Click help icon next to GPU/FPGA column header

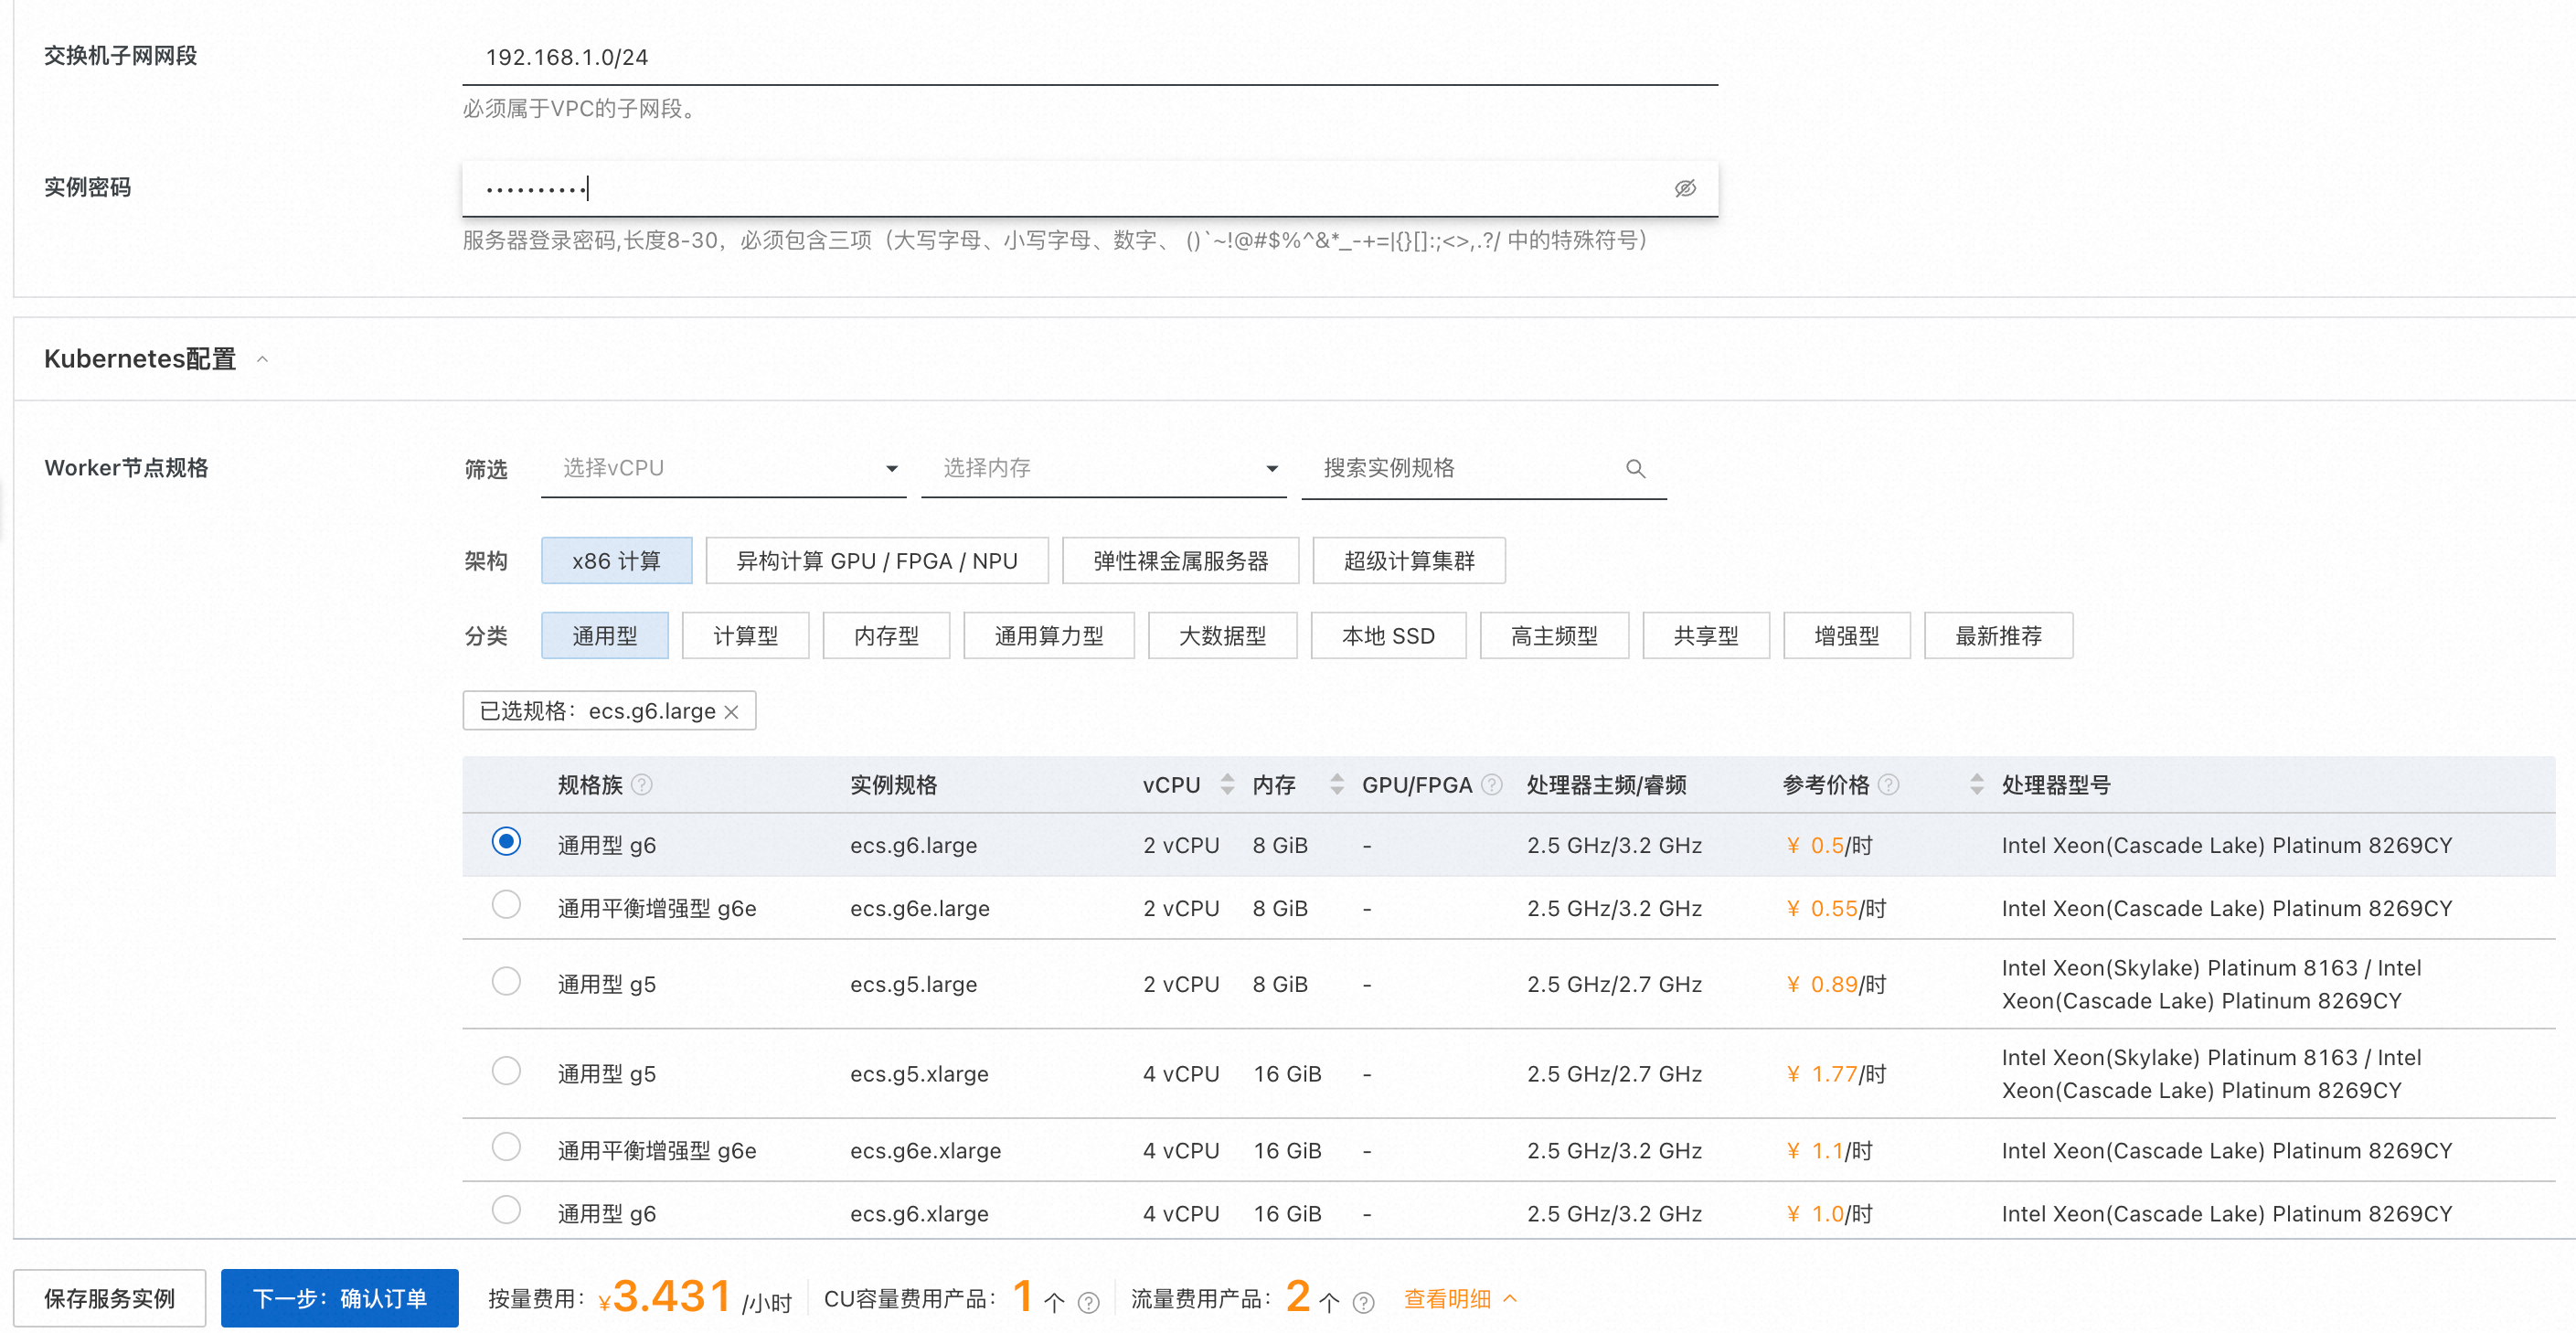(x=1491, y=785)
